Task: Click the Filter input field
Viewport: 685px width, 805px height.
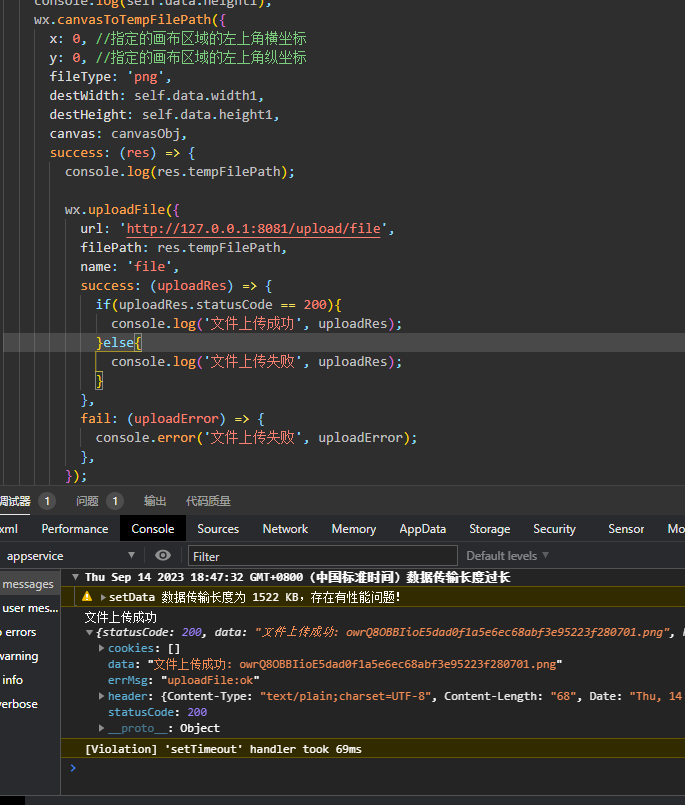Action: [x=322, y=556]
